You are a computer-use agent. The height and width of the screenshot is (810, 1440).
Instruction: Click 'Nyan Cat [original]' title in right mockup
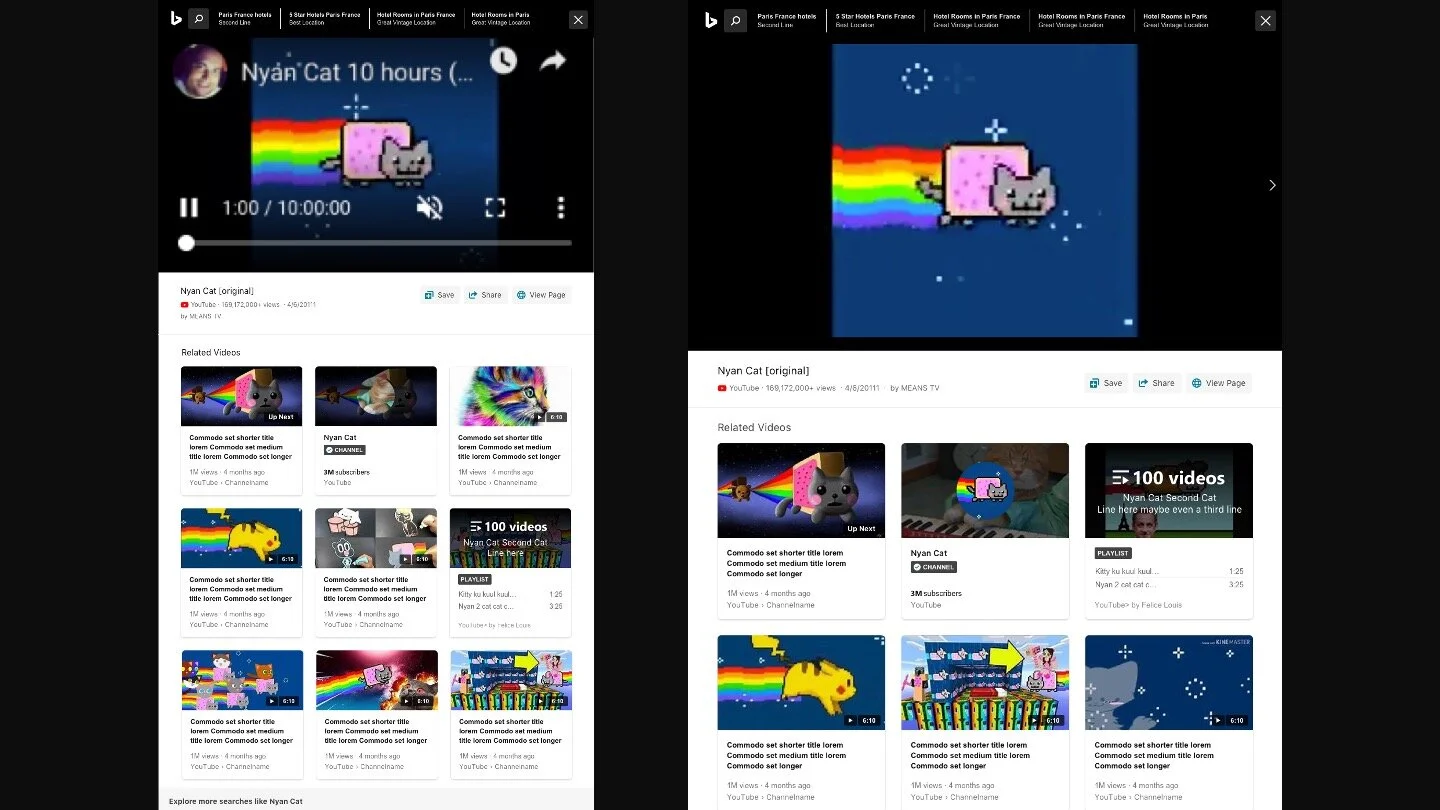tap(763, 371)
